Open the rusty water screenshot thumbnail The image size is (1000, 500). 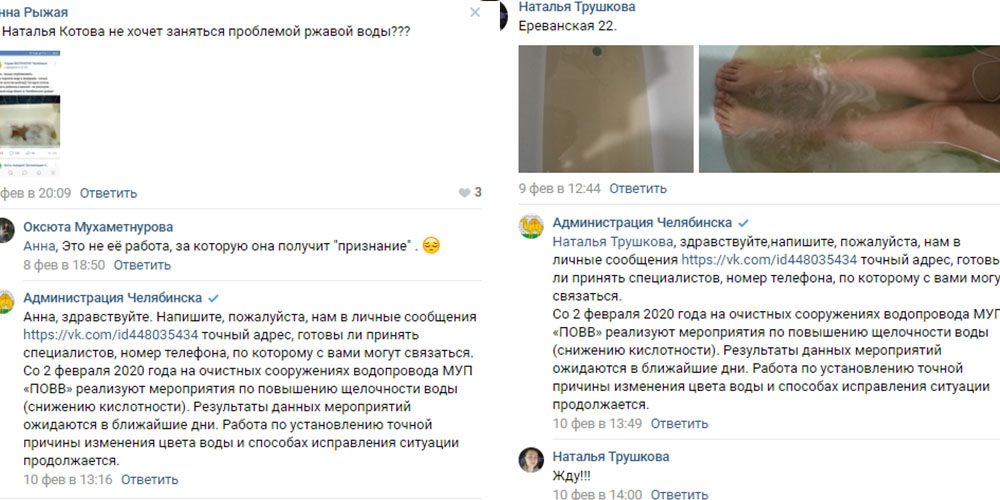[x=30, y=114]
